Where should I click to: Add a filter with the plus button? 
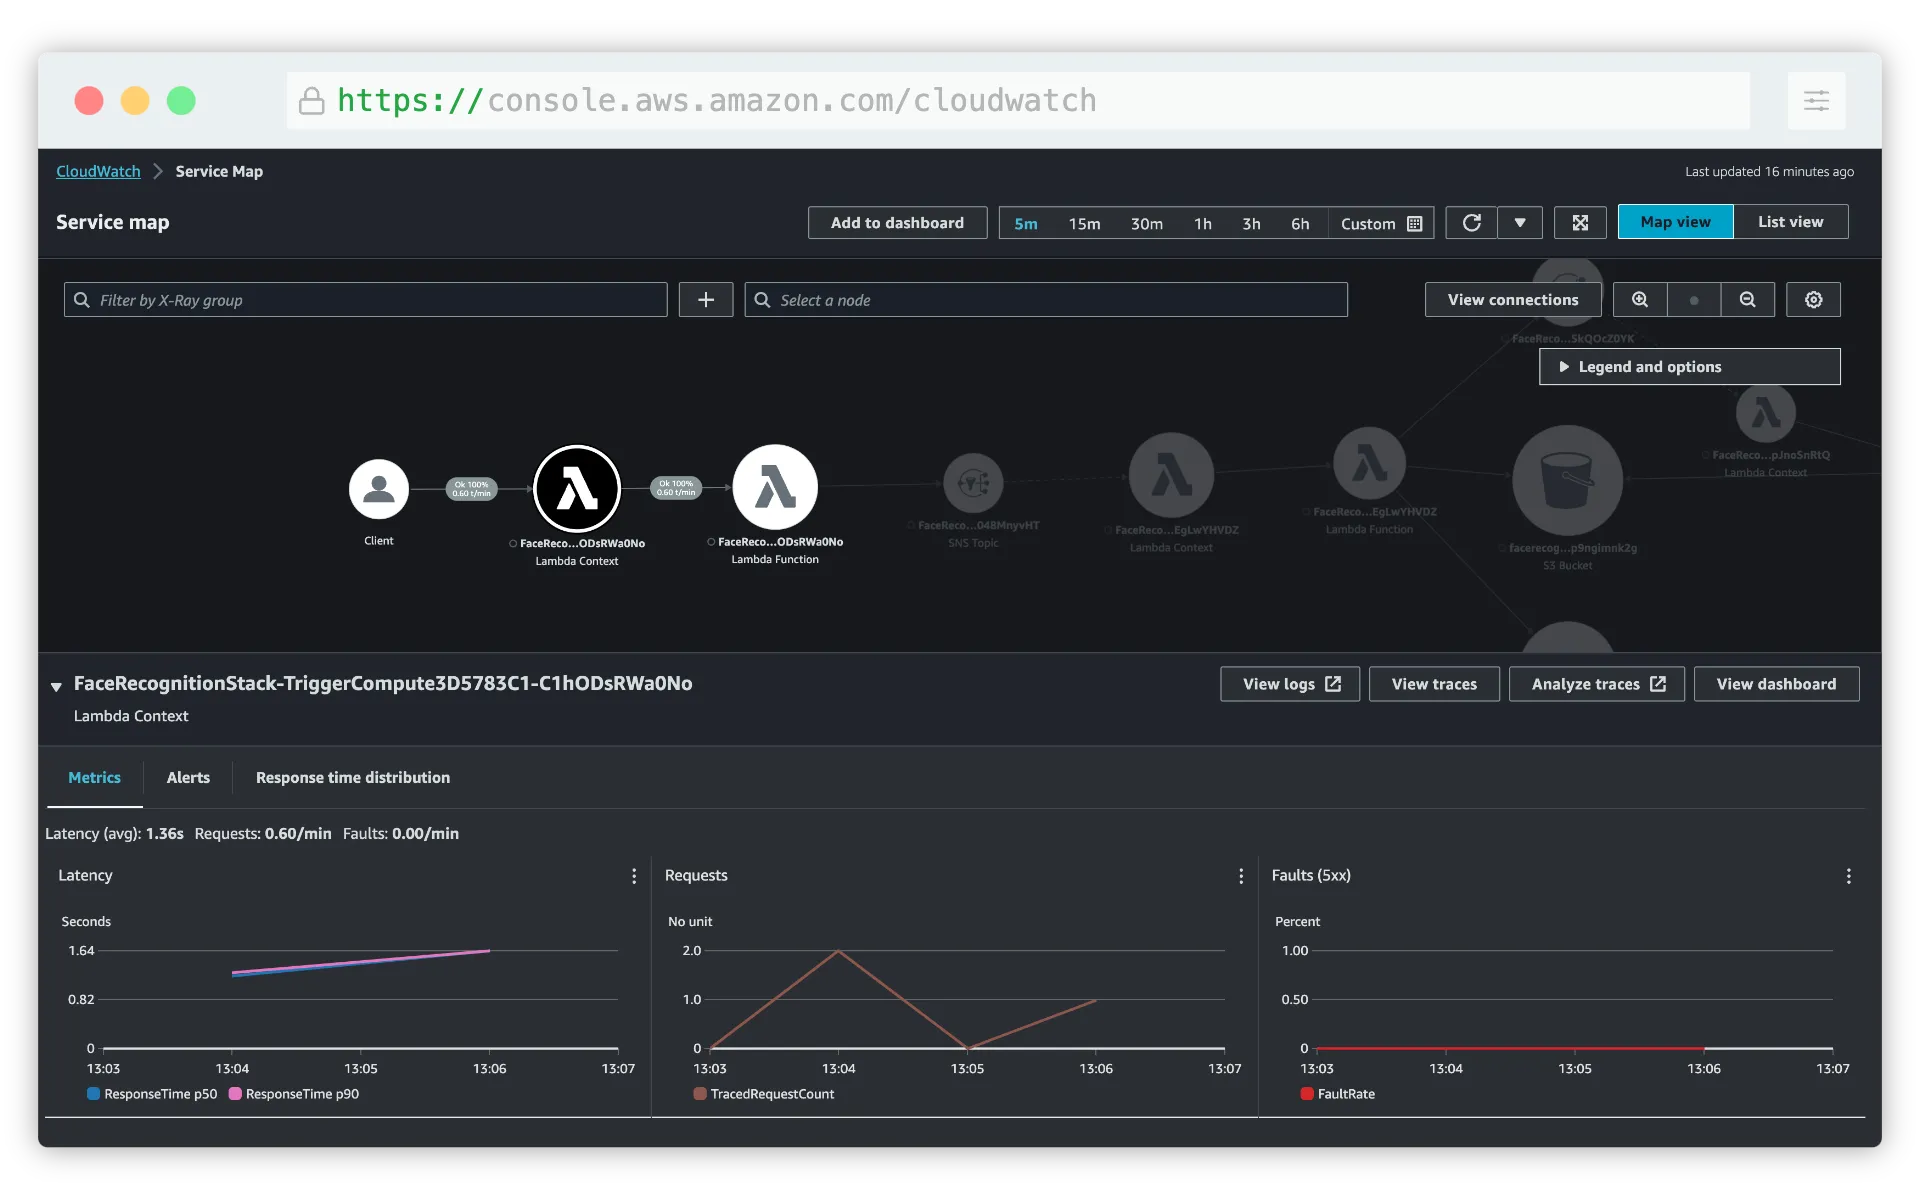pyautogui.click(x=706, y=300)
